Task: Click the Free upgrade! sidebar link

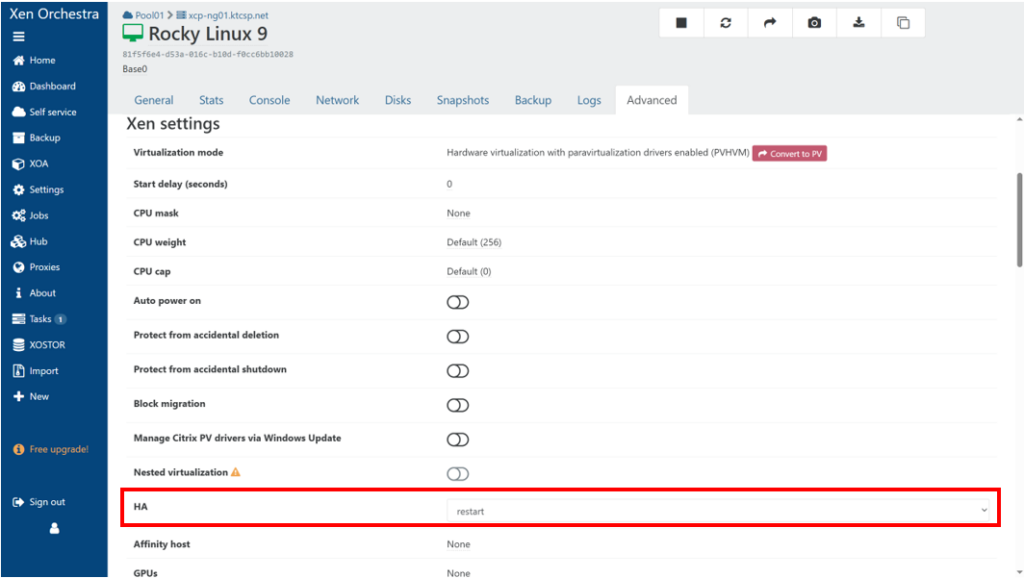Action: 58,449
